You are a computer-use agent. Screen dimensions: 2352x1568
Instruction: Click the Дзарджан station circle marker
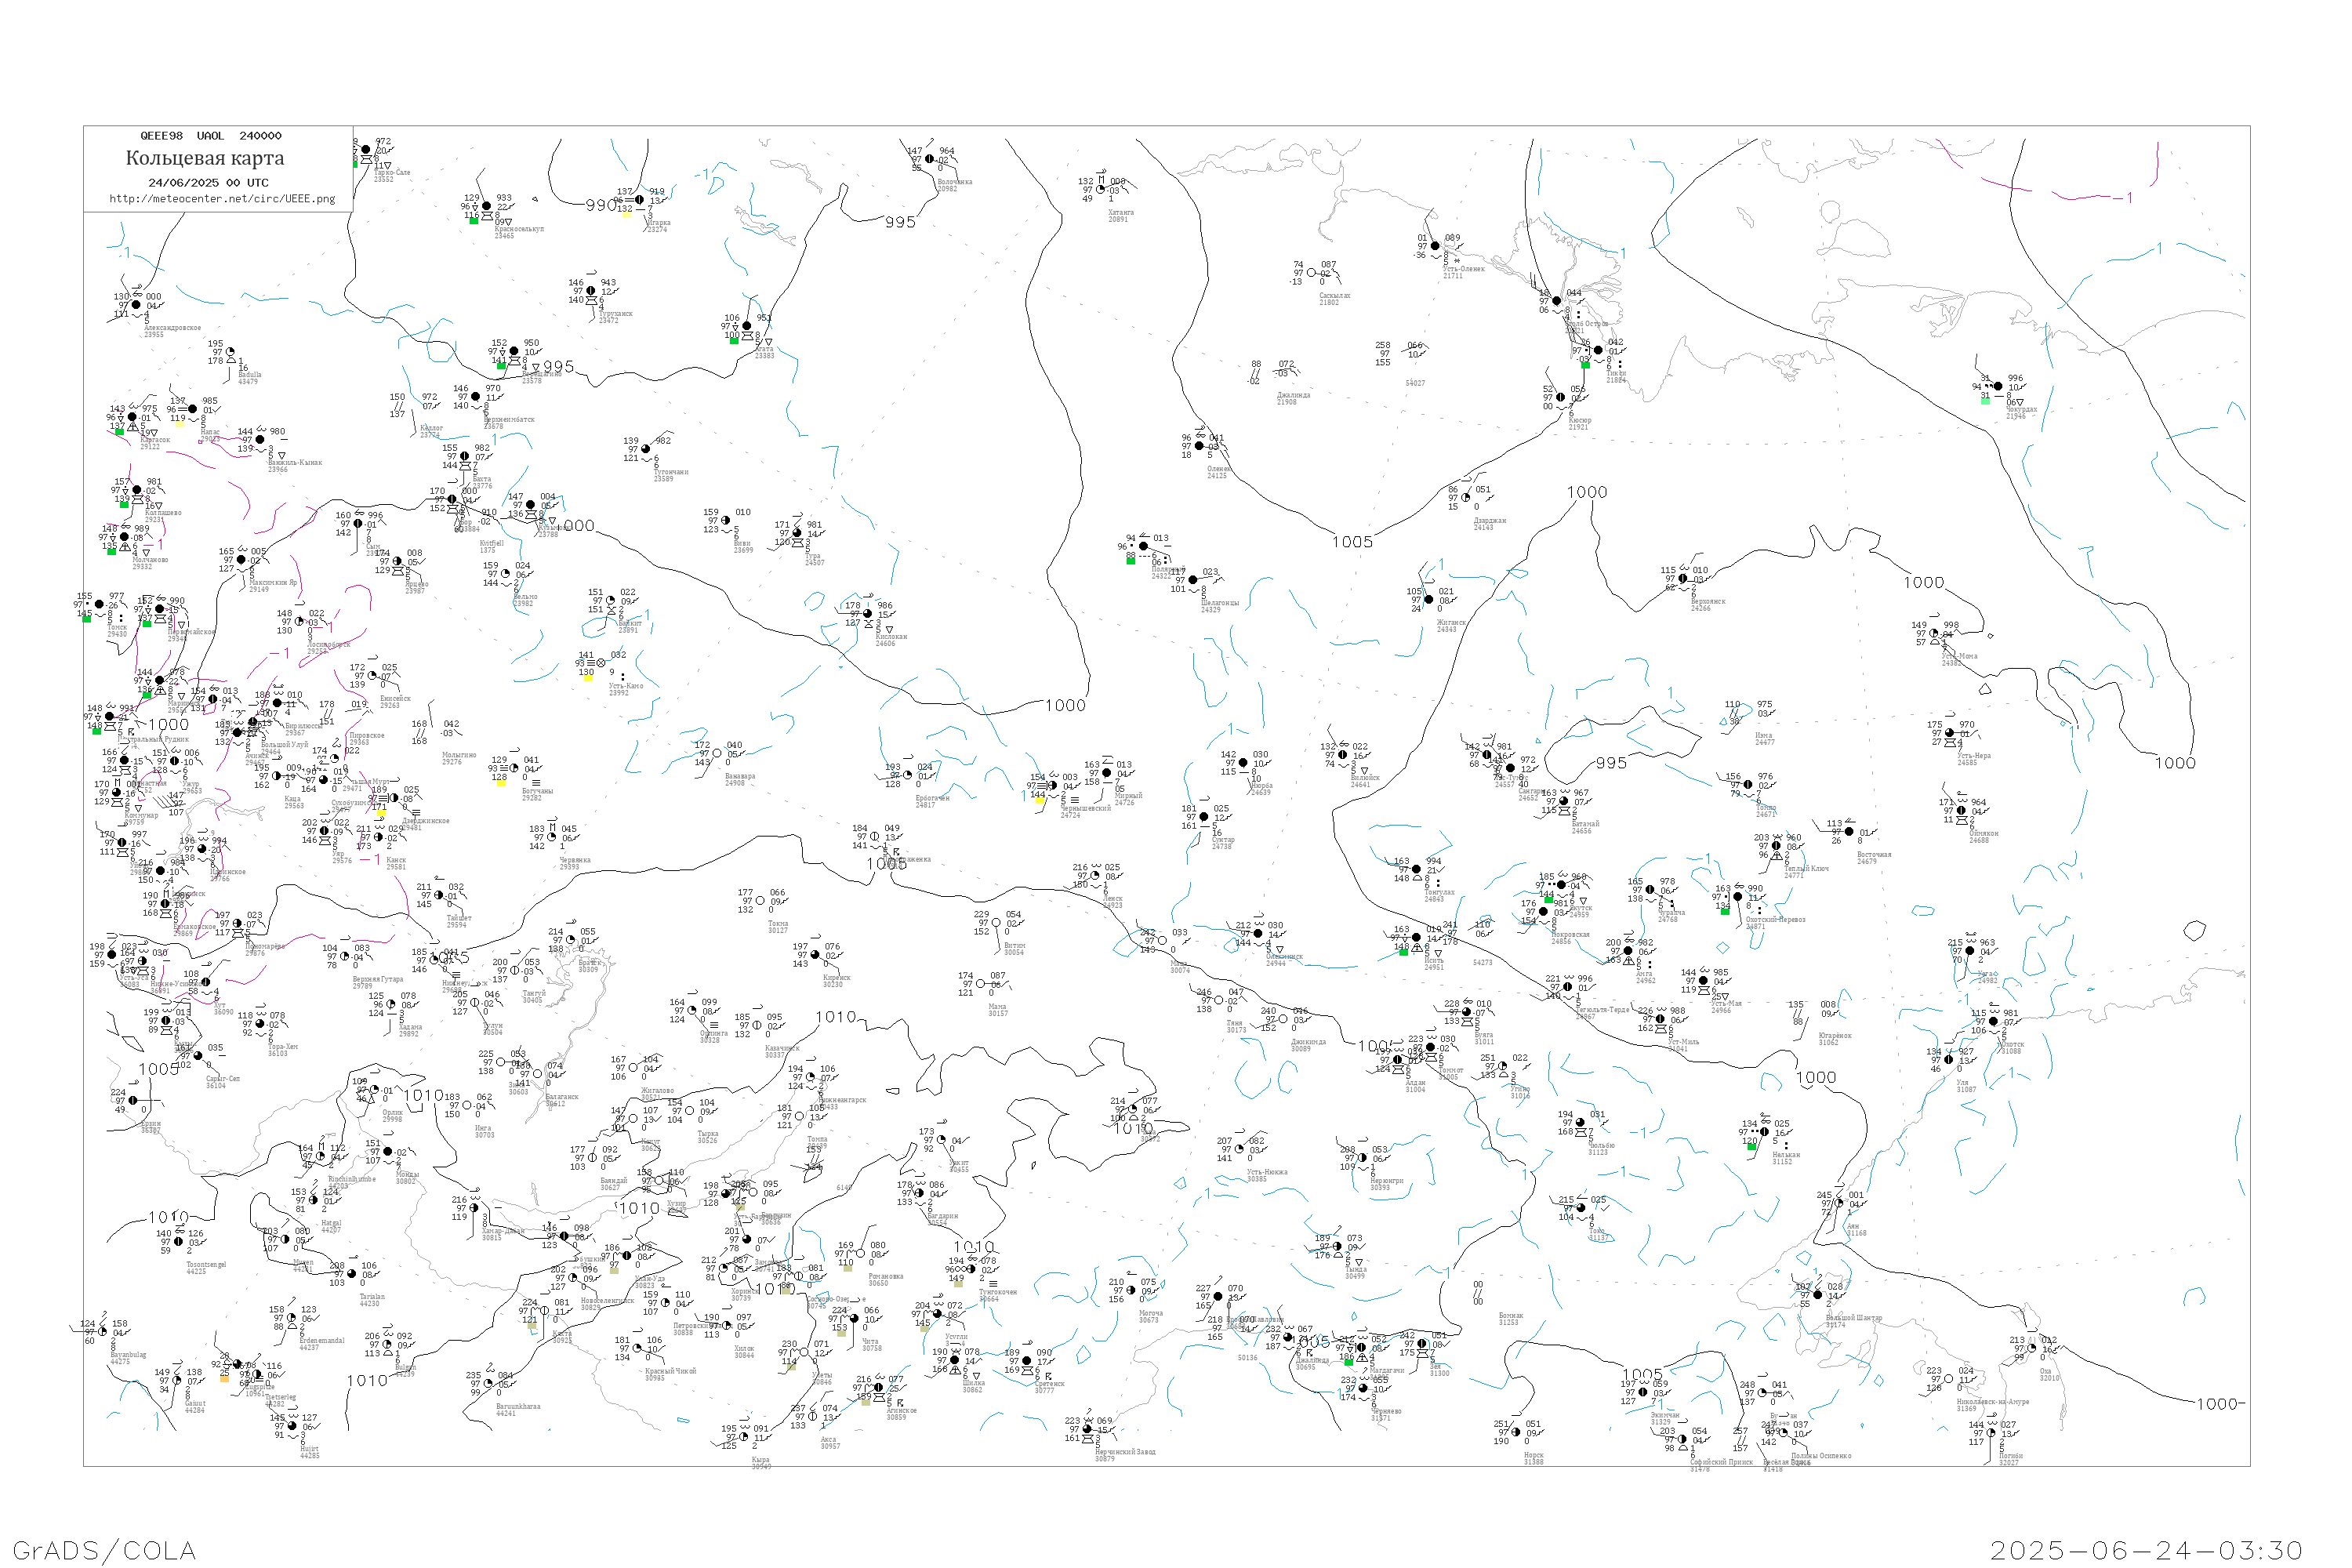[1466, 498]
